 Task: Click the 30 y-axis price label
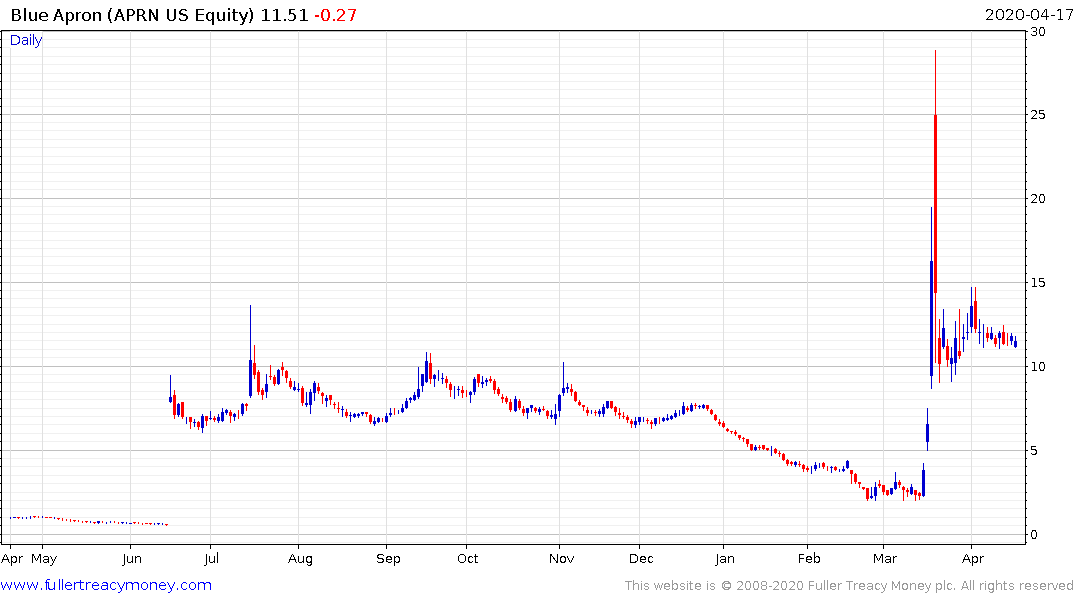[1038, 32]
